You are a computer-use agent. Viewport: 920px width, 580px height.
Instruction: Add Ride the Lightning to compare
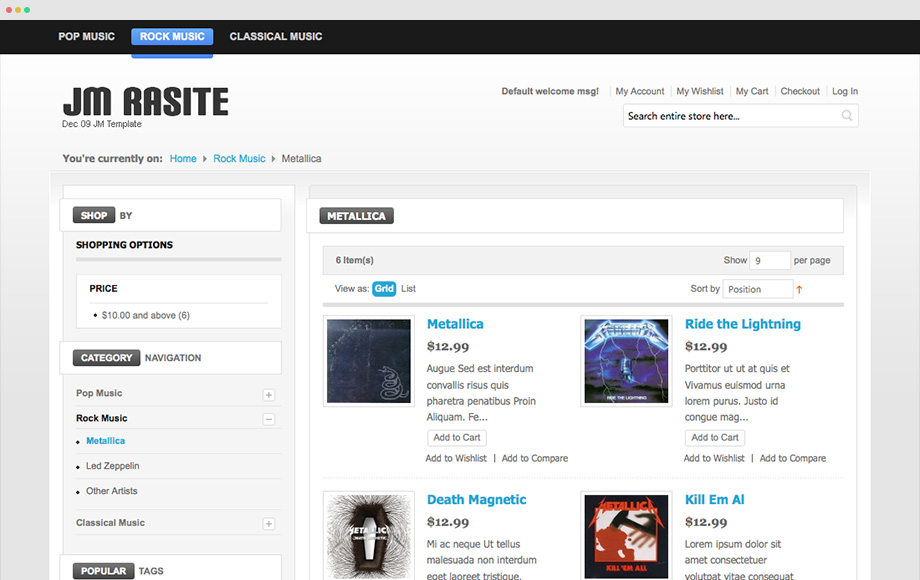pos(793,458)
